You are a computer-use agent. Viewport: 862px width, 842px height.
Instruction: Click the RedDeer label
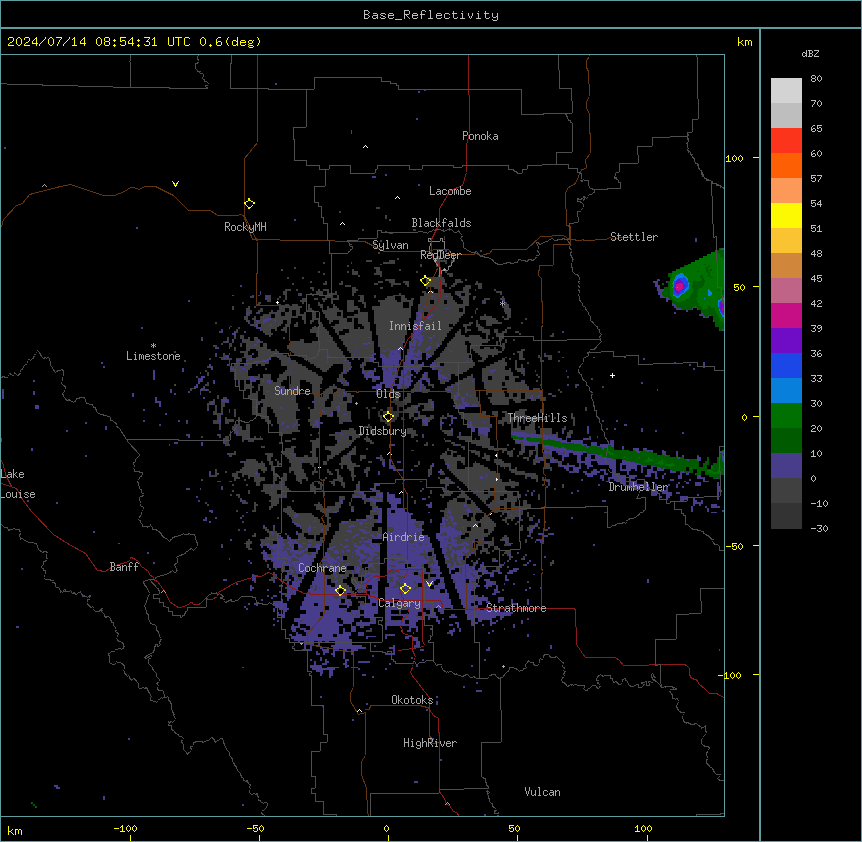[x=440, y=255]
